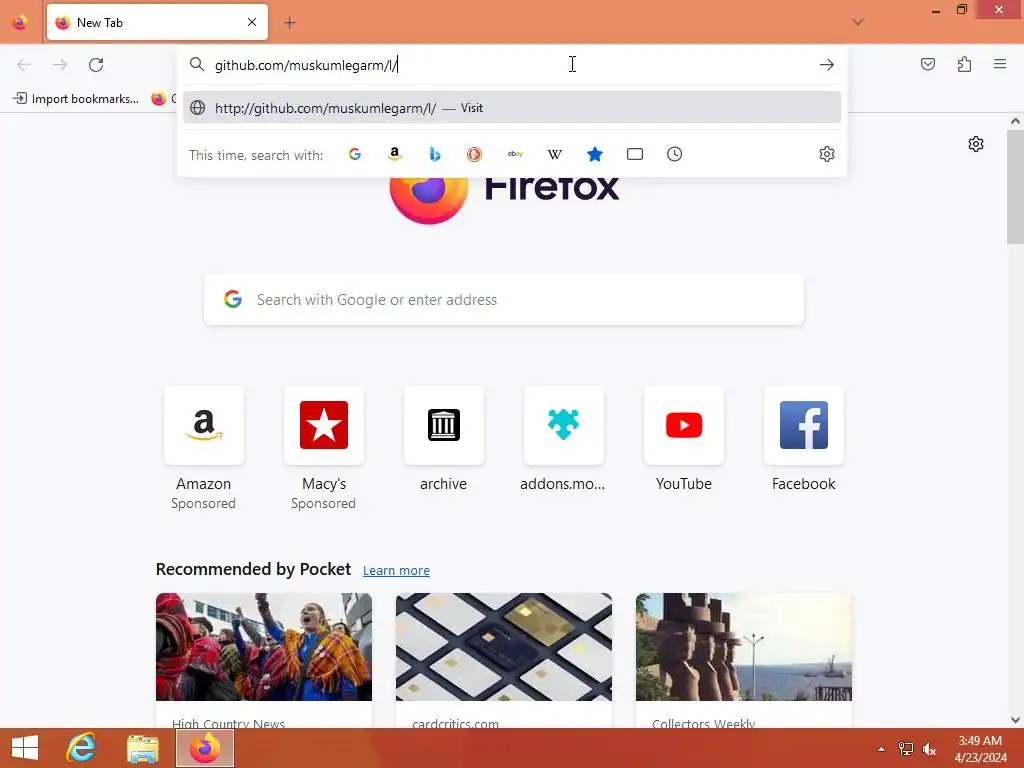Open Extensions puzzle icon
Image resolution: width=1024 pixels, height=768 pixels.
[964, 64]
